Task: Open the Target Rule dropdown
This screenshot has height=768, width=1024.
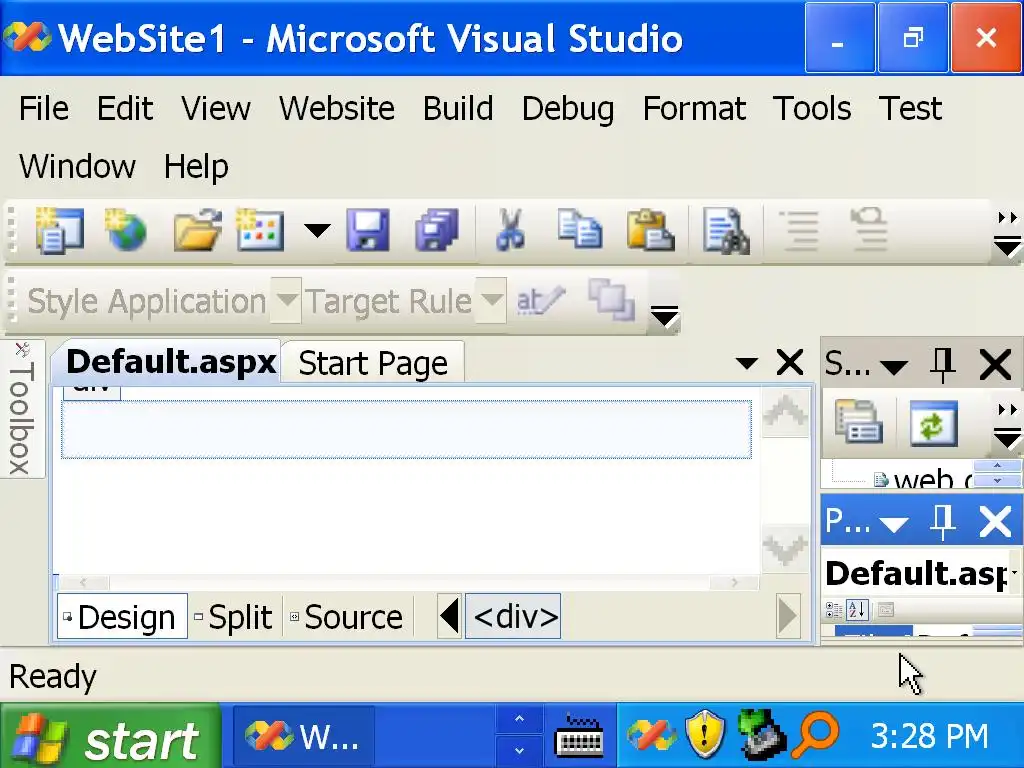Action: click(x=491, y=300)
